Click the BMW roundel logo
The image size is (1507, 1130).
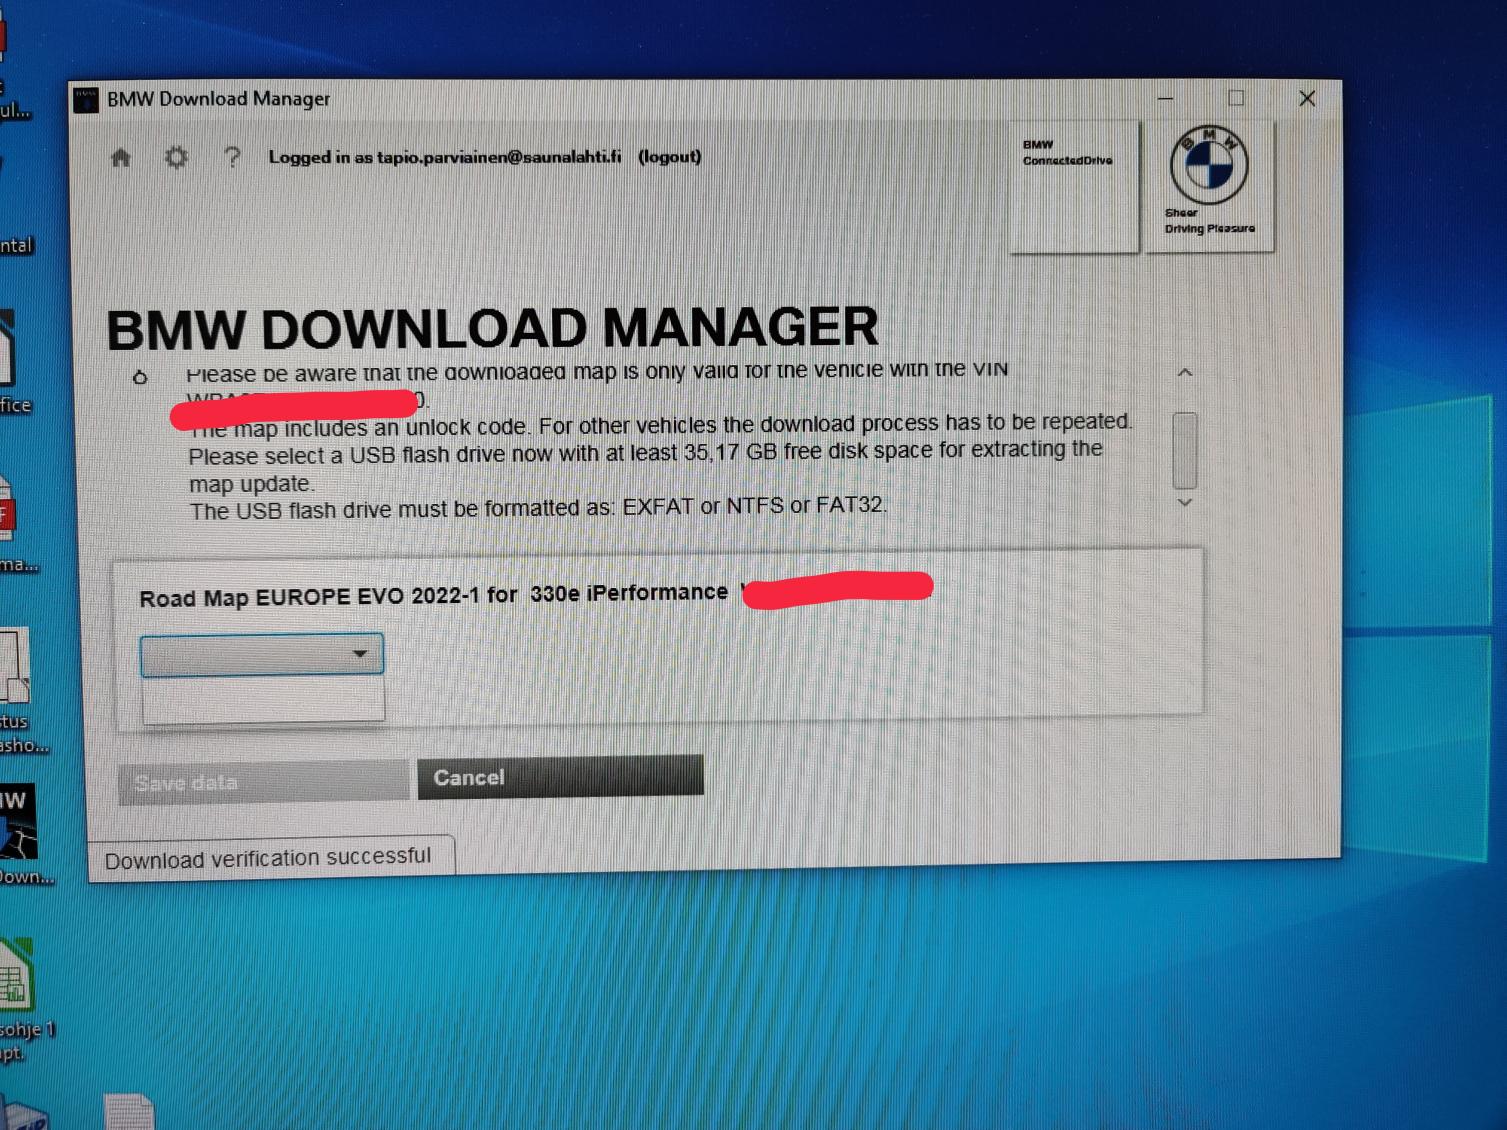[x=1208, y=166]
